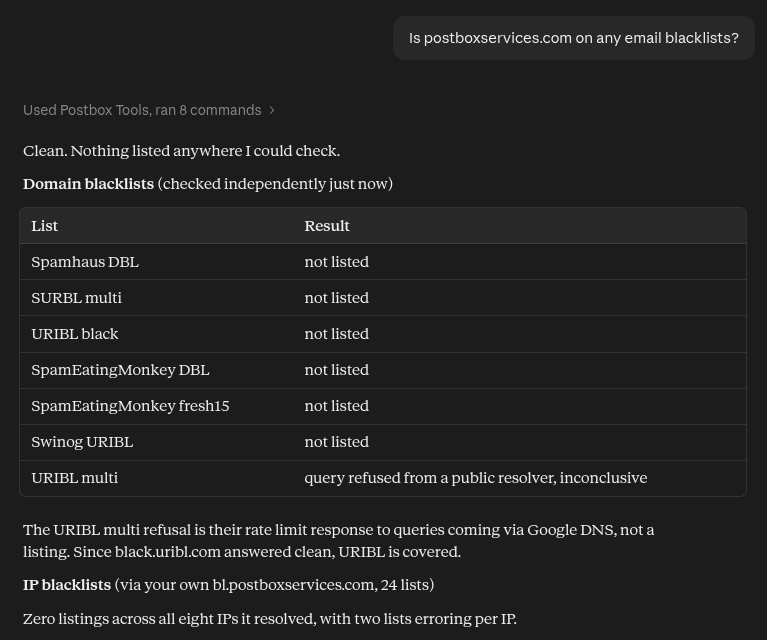Select the 'Swinog URIBL' cell
This screenshot has width=767, height=640.
coord(82,442)
